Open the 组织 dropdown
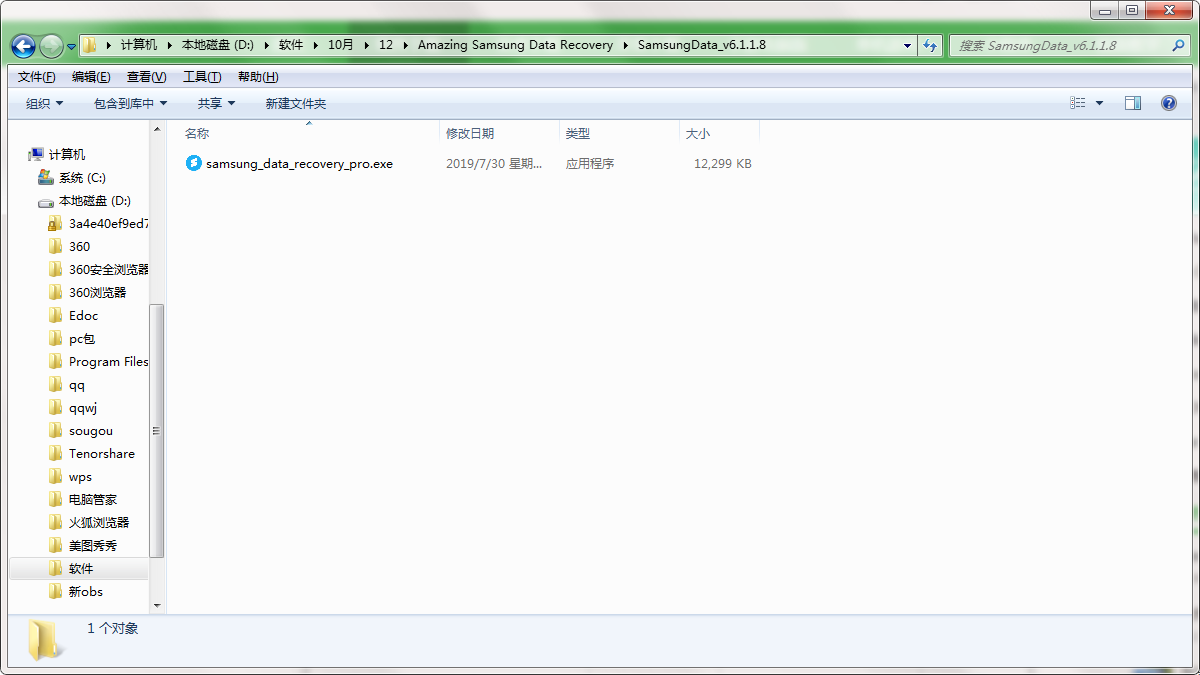Image resolution: width=1200 pixels, height=675 pixels. [44, 103]
